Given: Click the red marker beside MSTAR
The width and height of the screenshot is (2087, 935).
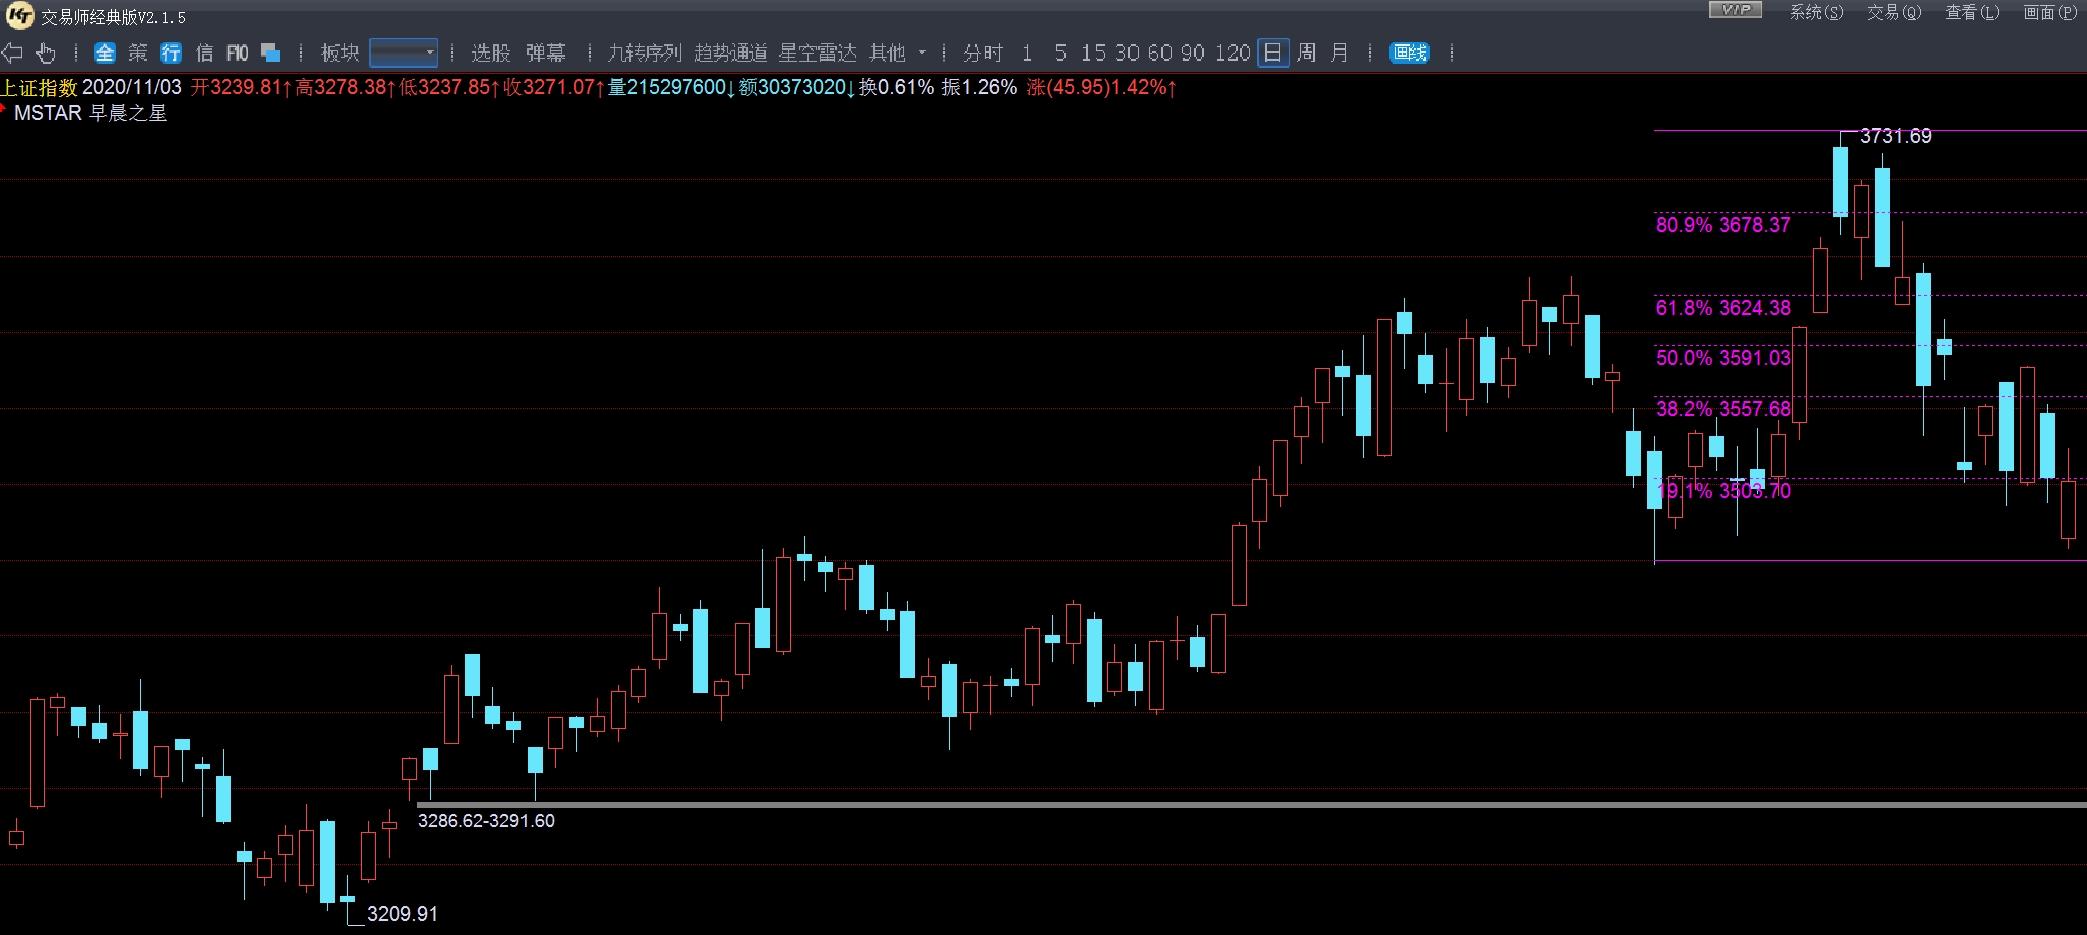Looking at the screenshot, I should [4, 107].
